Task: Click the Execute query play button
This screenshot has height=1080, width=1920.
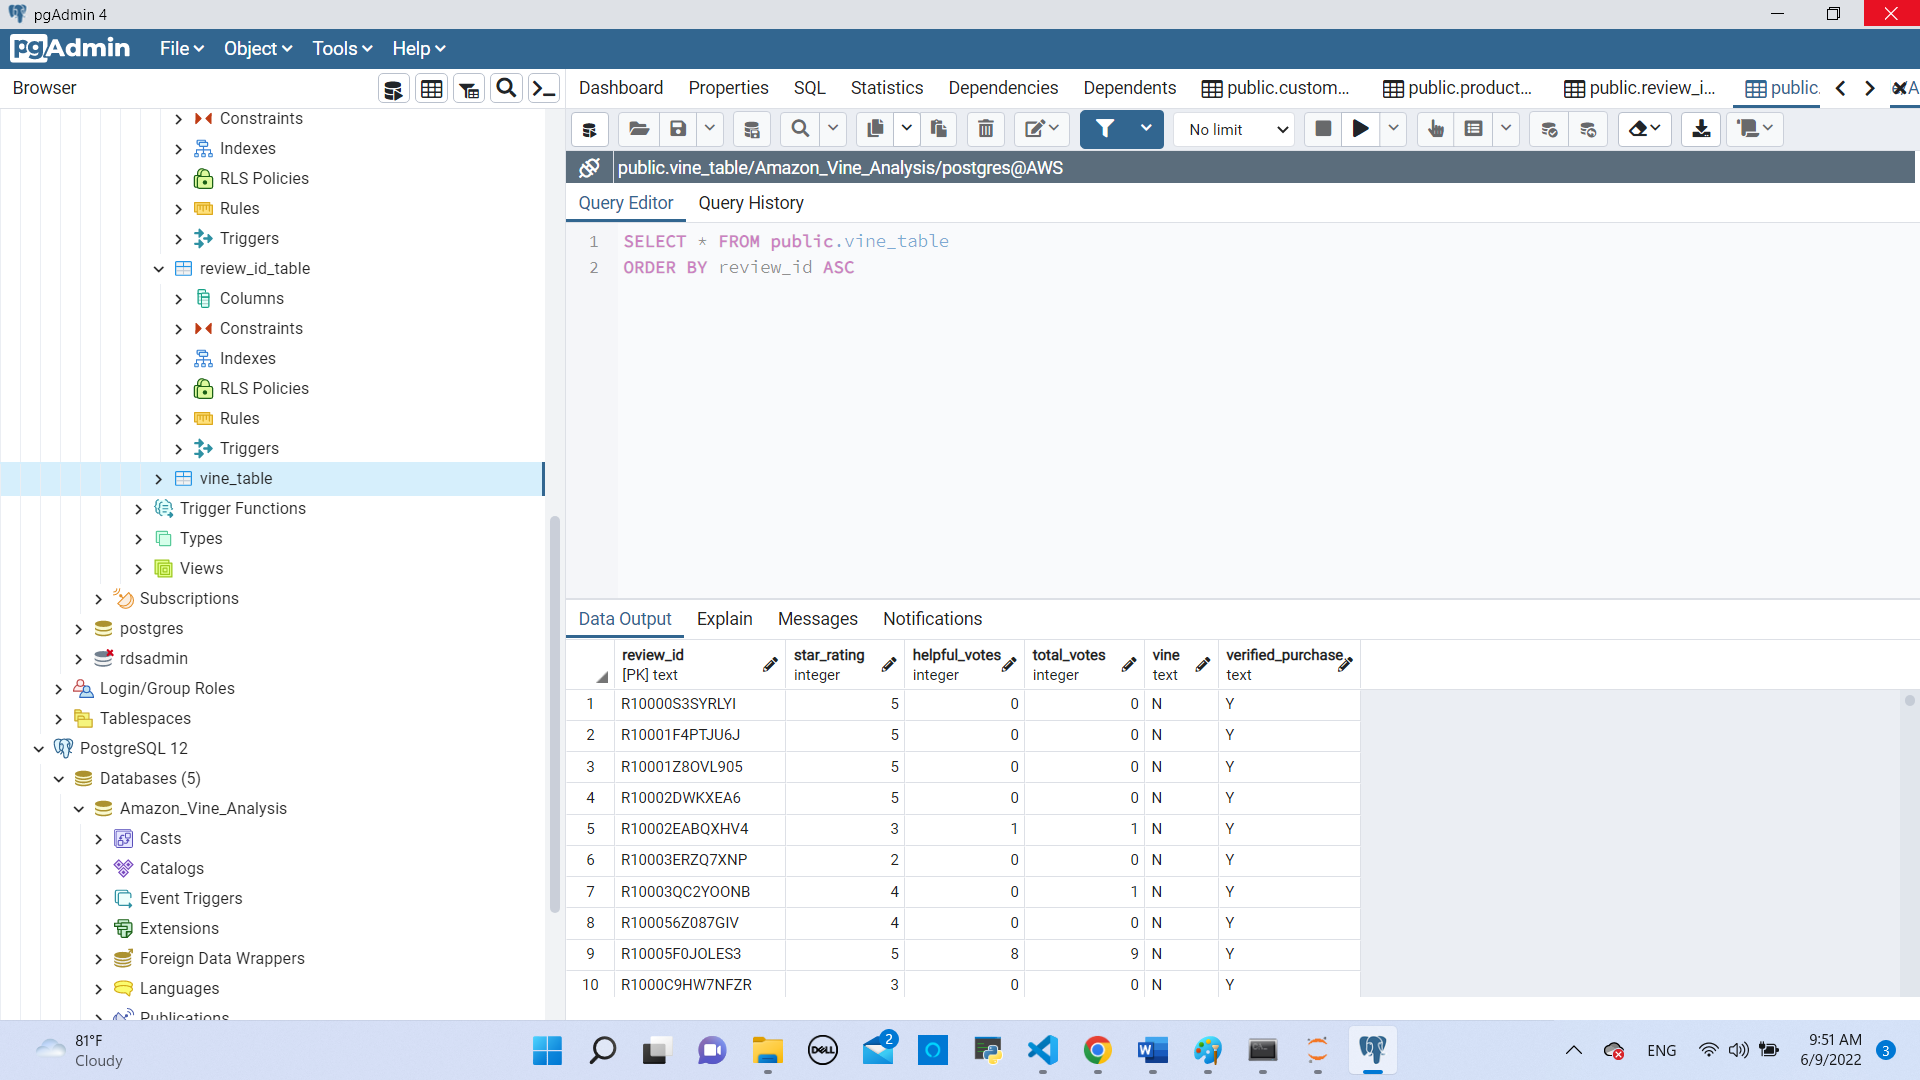Action: click(1360, 129)
